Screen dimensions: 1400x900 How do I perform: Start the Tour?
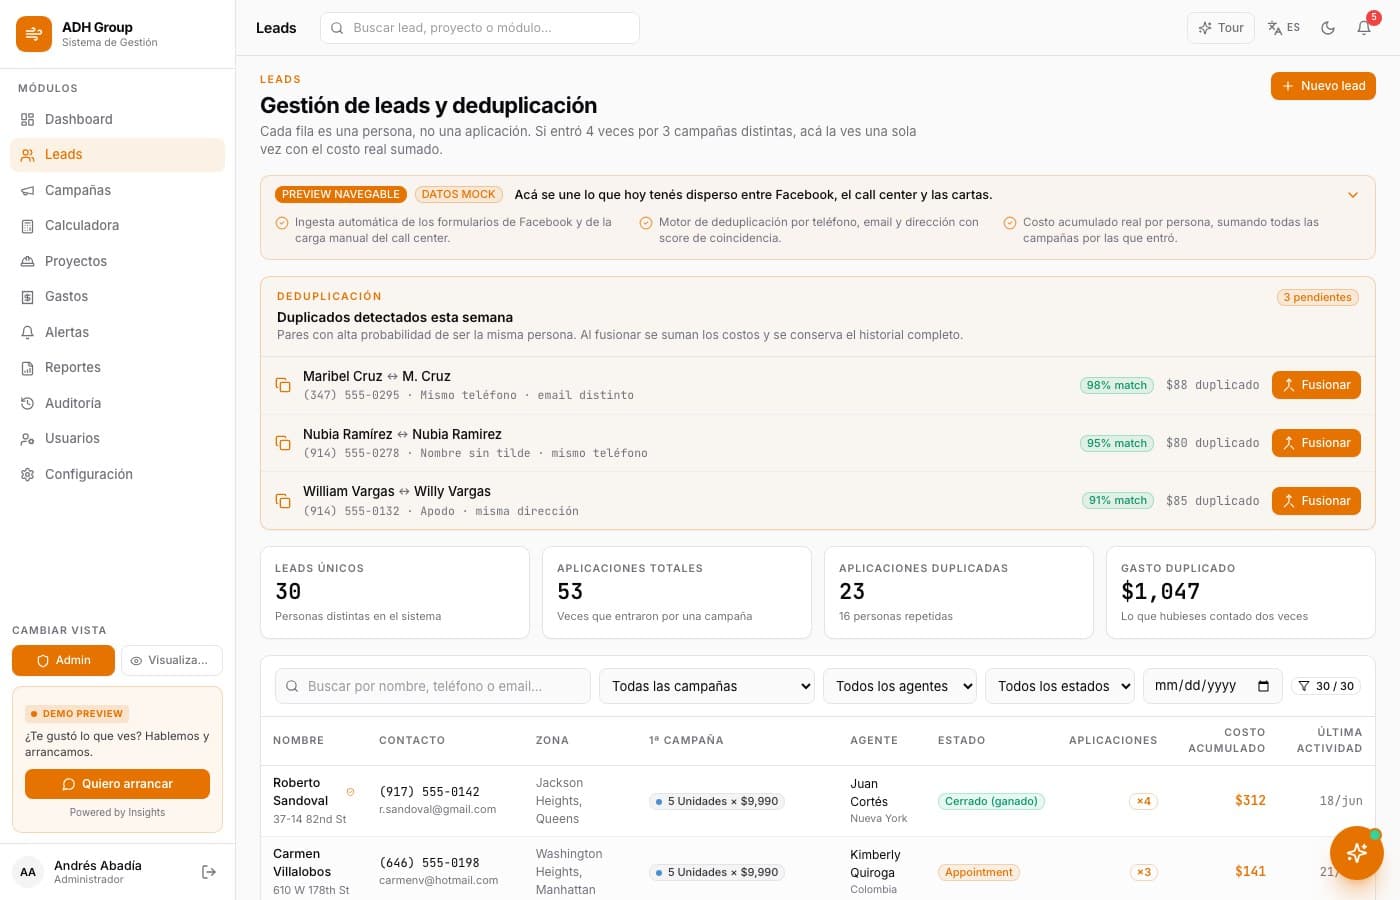[x=1221, y=28]
